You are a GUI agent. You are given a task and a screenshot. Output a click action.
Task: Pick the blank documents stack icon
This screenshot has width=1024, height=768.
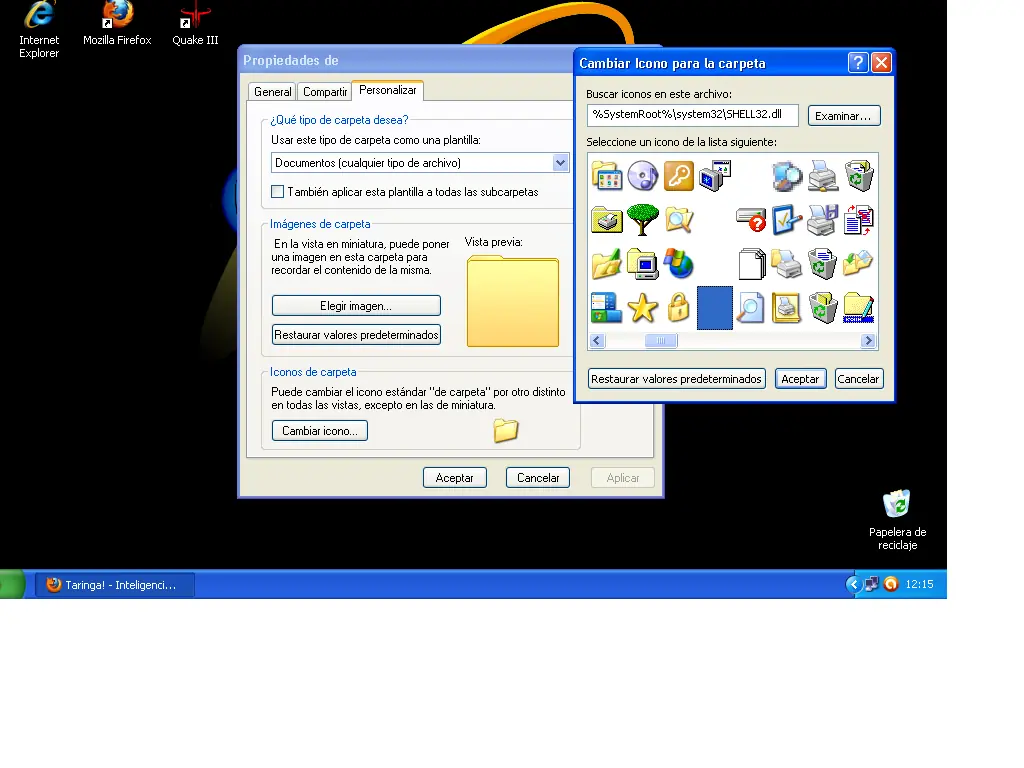(x=752, y=264)
